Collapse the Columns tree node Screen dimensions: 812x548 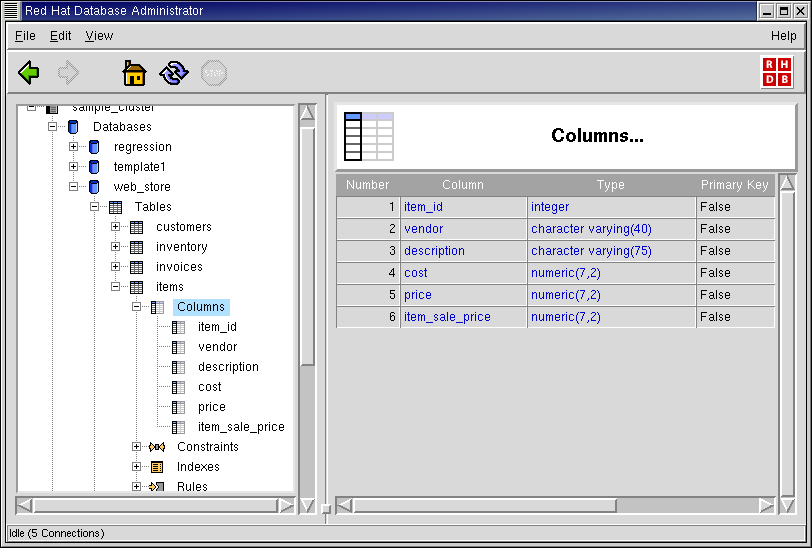point(137,307)
